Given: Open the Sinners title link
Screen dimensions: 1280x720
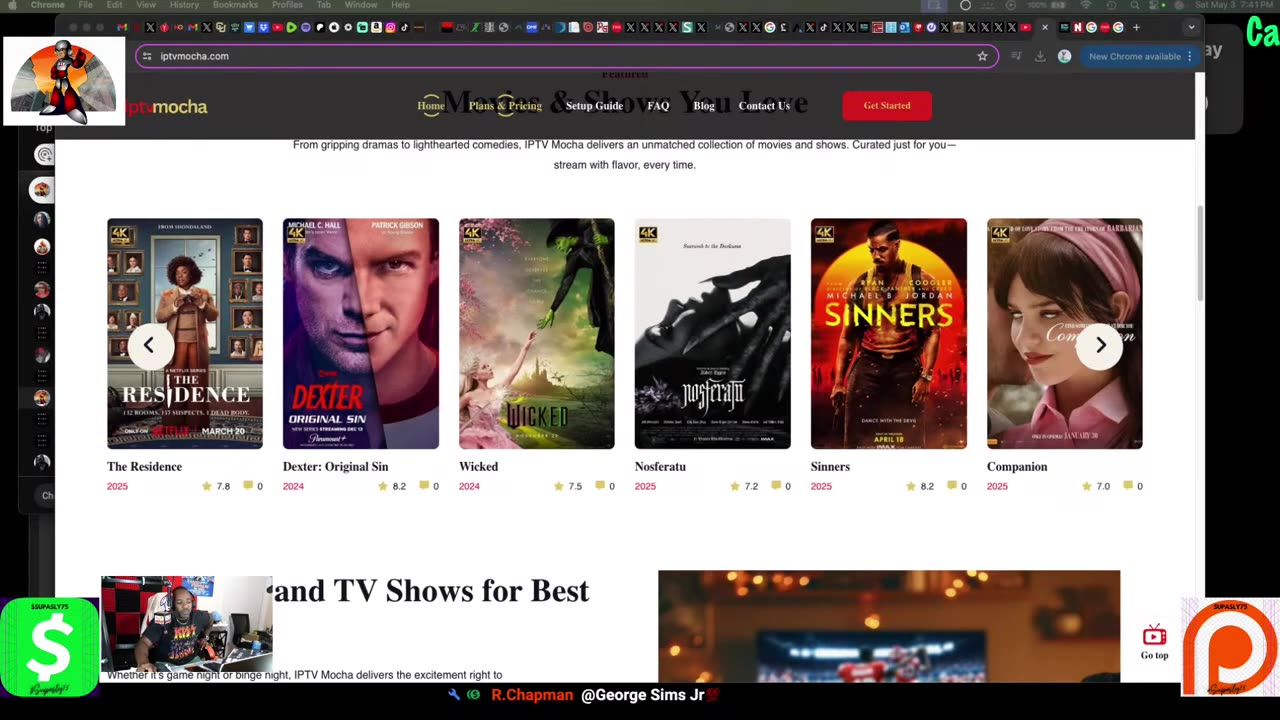Looking at the screenshot, I should (830, 466).
